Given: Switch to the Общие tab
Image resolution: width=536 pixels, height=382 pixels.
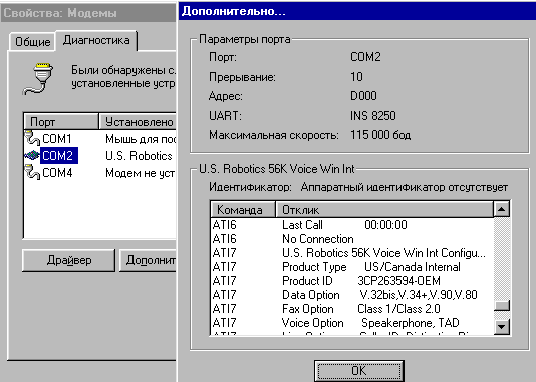Looking at the screenshot, I should coord(32,42).
